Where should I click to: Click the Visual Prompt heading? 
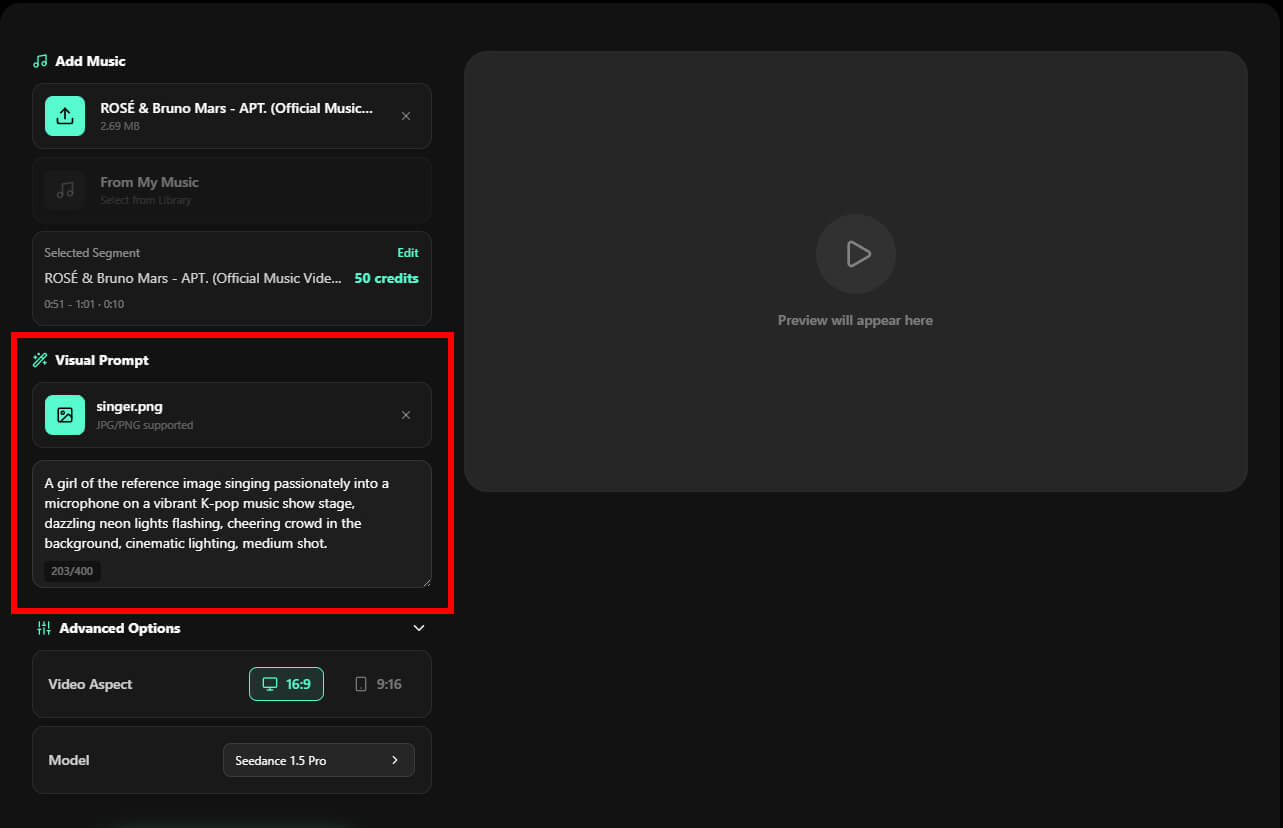(x=102, y=360)
